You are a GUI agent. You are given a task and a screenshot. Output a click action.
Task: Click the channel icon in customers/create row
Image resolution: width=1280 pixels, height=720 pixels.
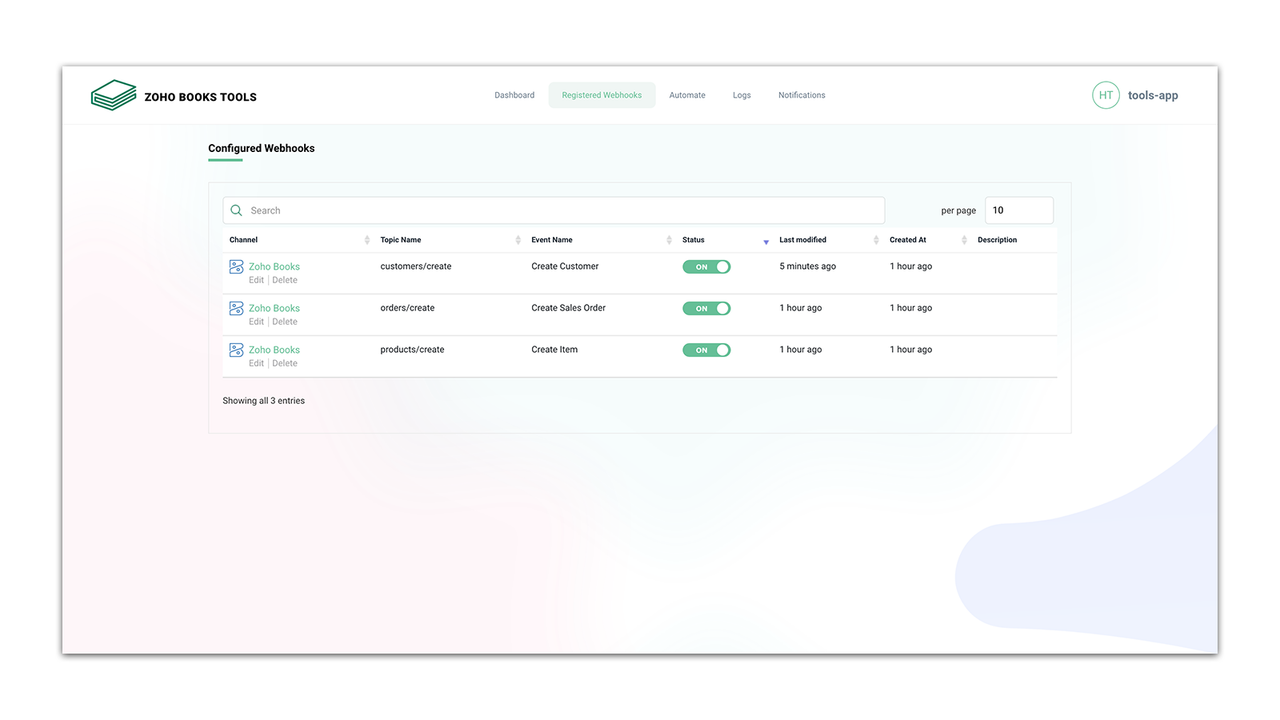coord(236,267)
